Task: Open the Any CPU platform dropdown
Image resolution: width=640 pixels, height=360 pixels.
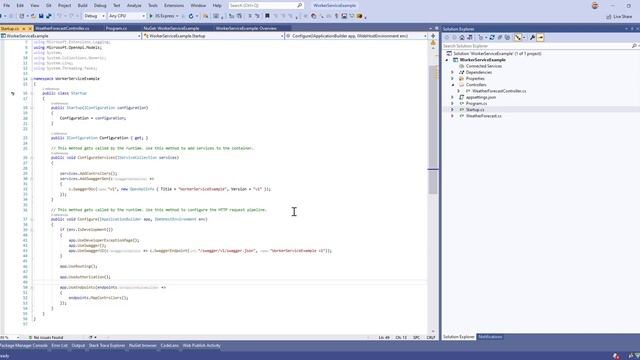Action: [127, 16]
